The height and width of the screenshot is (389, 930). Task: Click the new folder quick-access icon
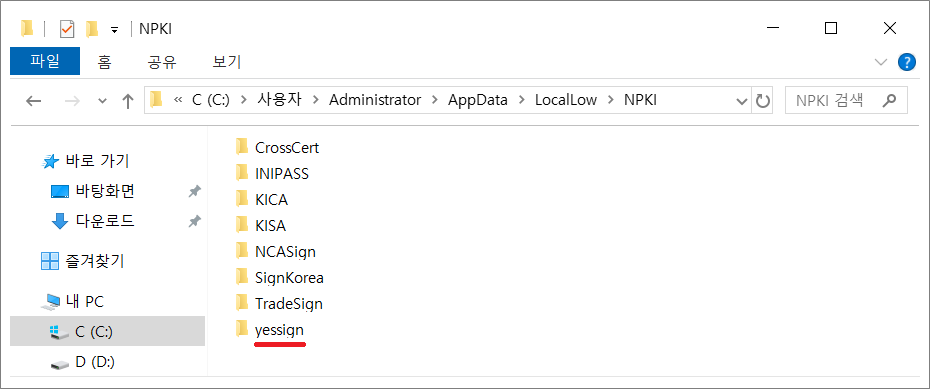point(92,28)
